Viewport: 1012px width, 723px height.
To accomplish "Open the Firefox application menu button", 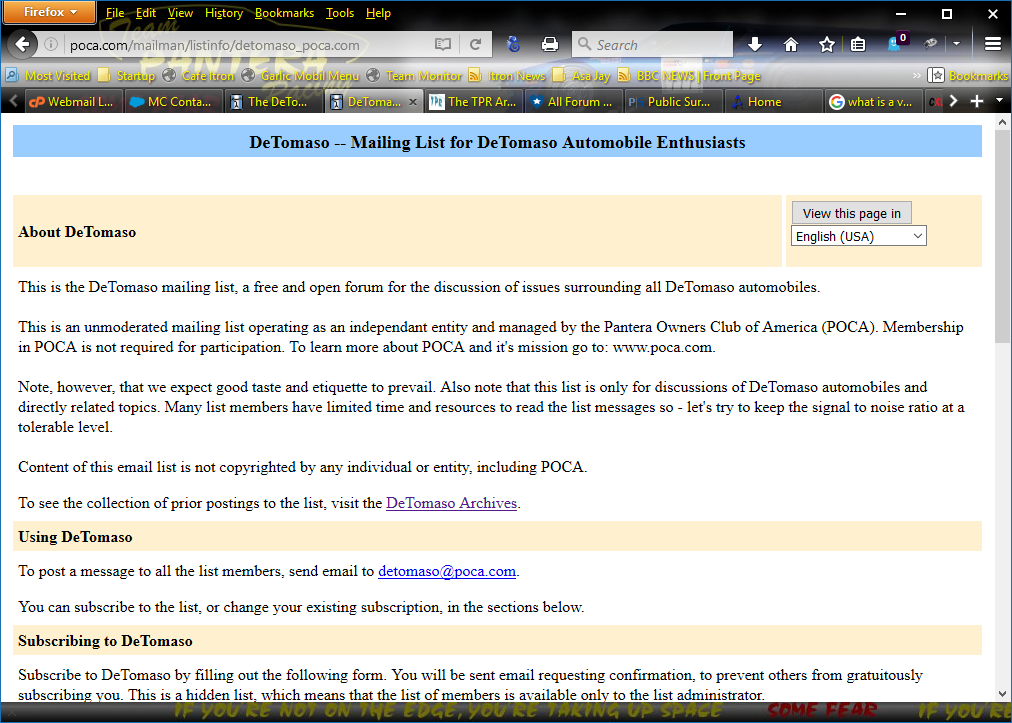I will click(50, 12).
